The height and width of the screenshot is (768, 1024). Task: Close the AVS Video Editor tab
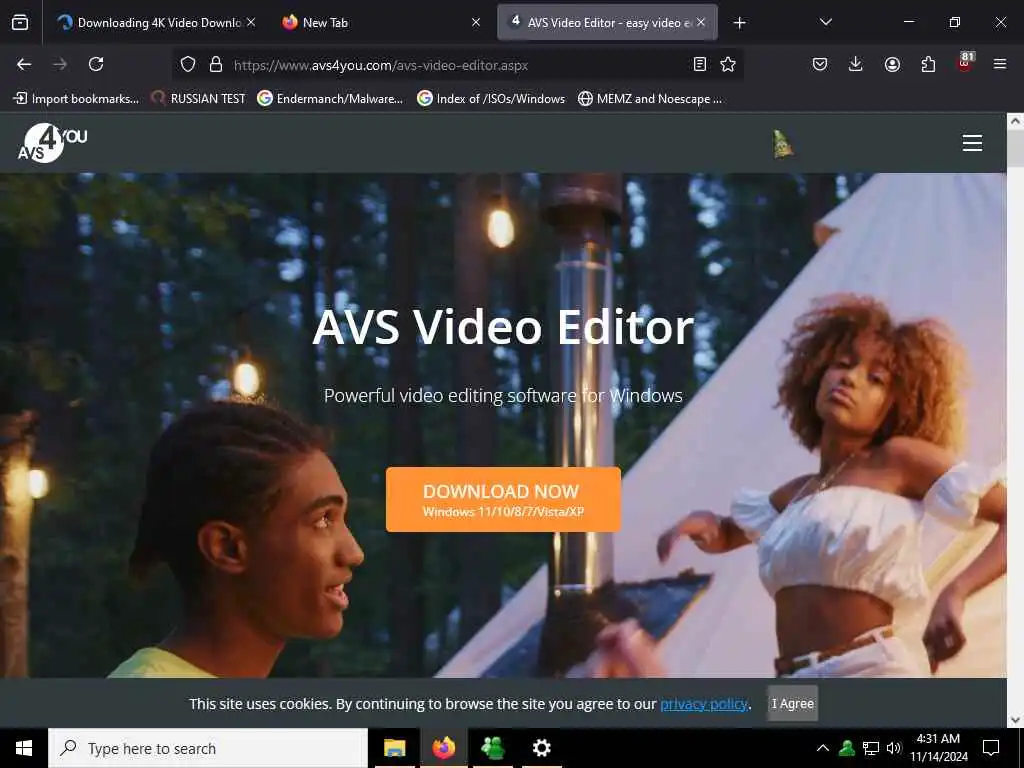[x=701, y=22]
